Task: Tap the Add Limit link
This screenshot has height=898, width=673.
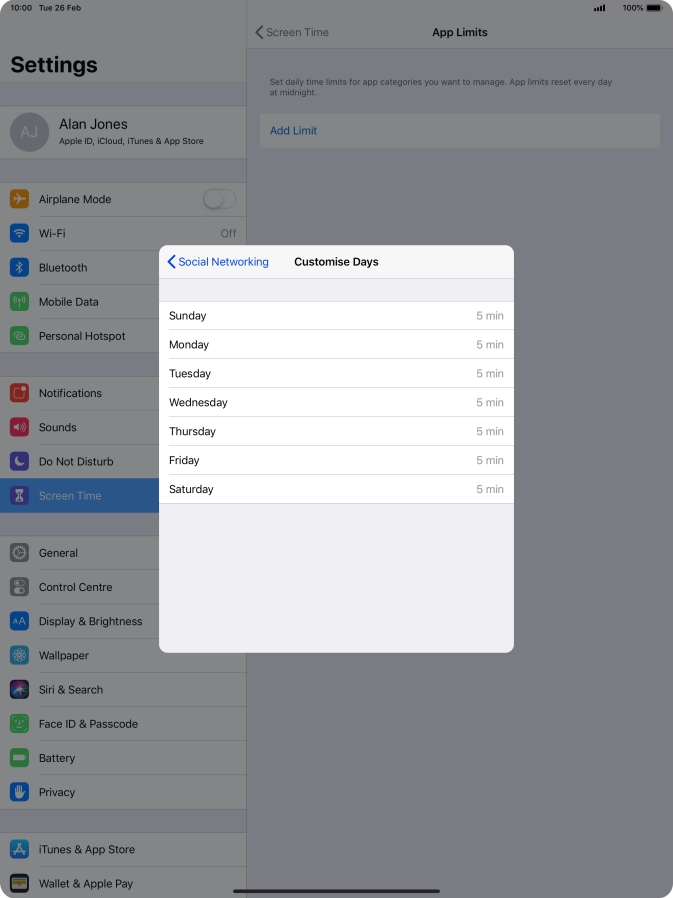Action: tap(293, 131)
